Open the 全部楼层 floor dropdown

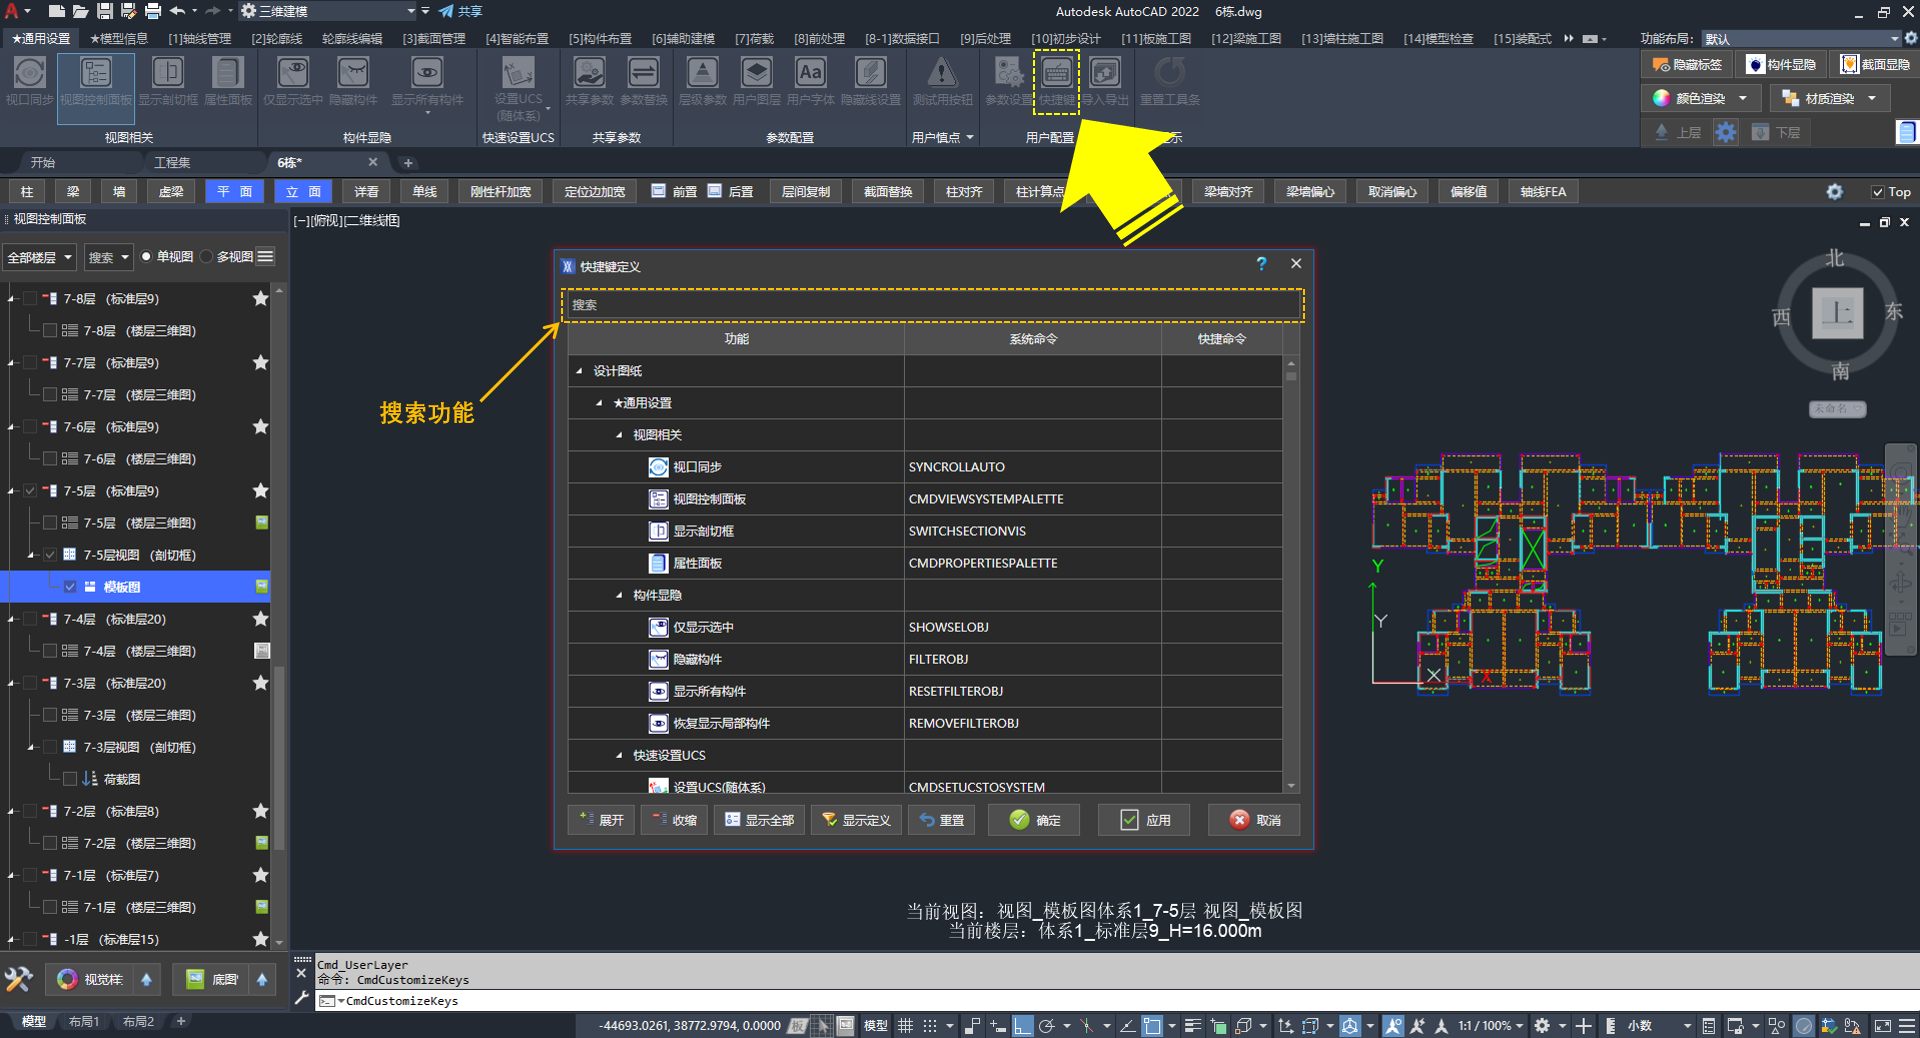point(40,258)
